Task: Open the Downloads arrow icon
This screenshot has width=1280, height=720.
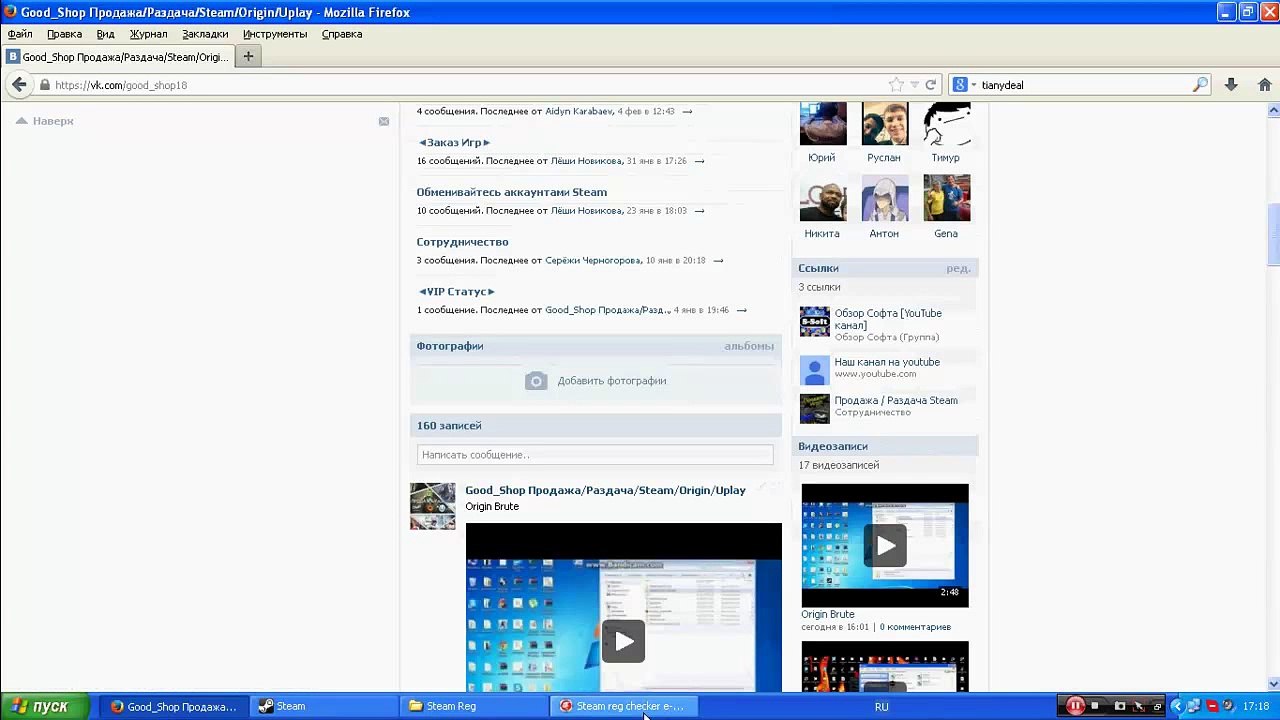Action: (1231, 85)
